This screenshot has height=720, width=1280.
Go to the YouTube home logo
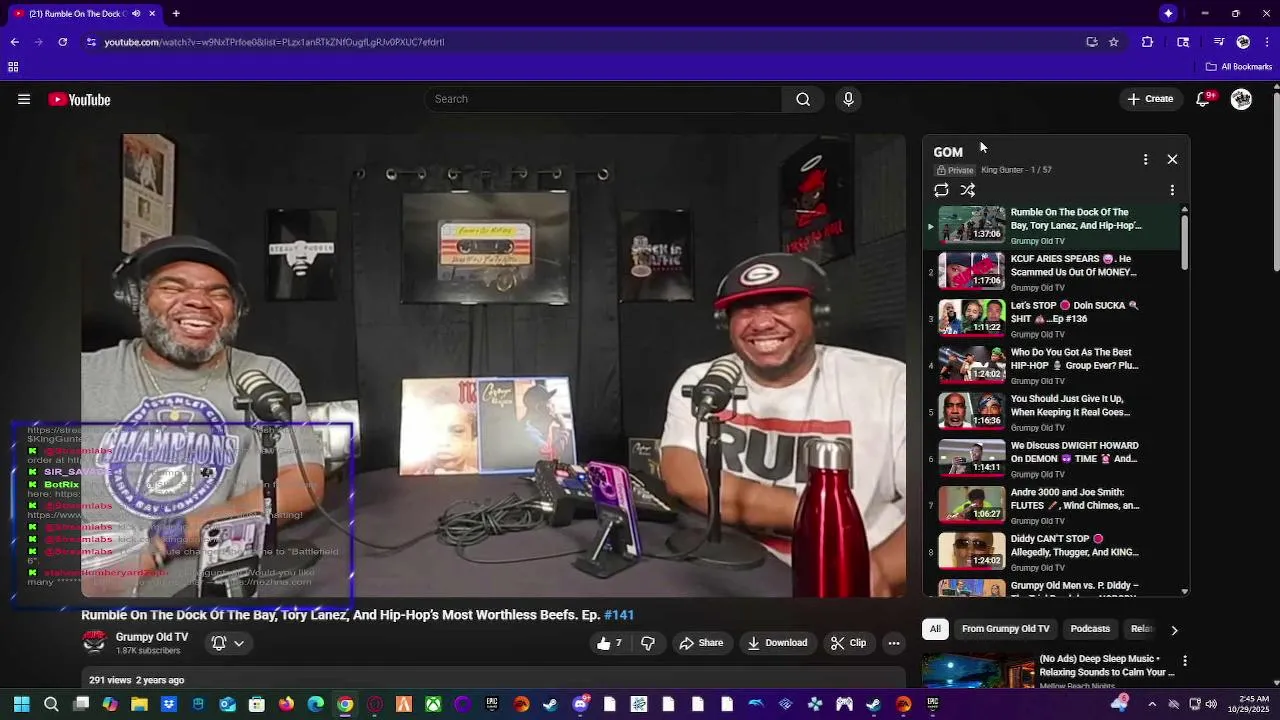(x=79, y=99)
